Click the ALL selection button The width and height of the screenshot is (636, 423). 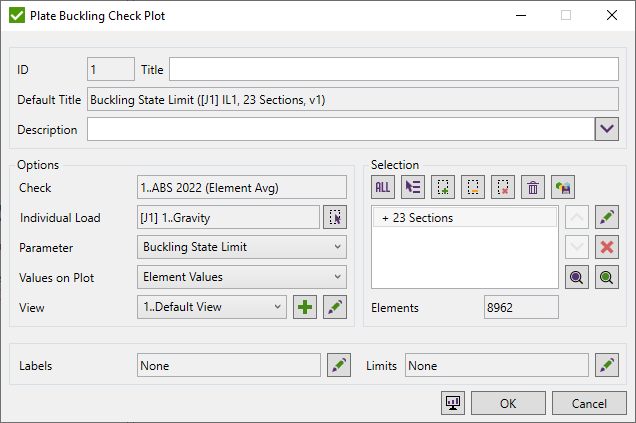click(x=383, y=187)
